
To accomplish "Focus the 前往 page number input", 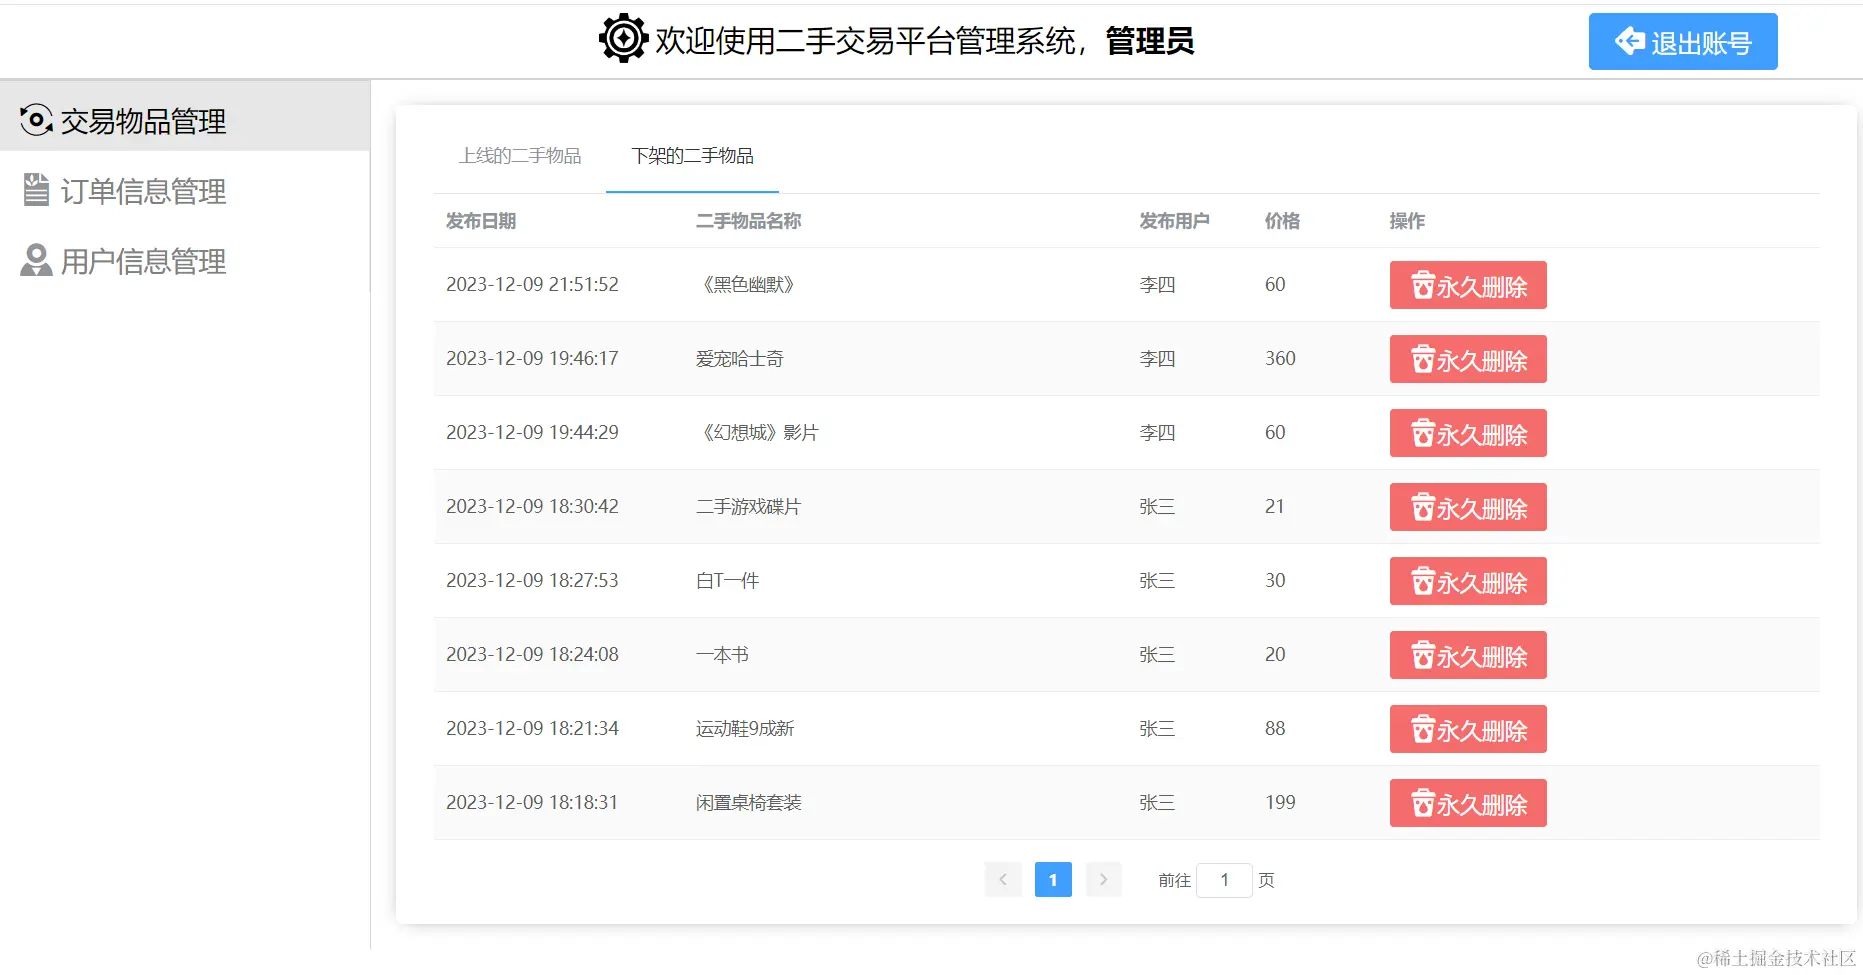I will (1224, 880).
